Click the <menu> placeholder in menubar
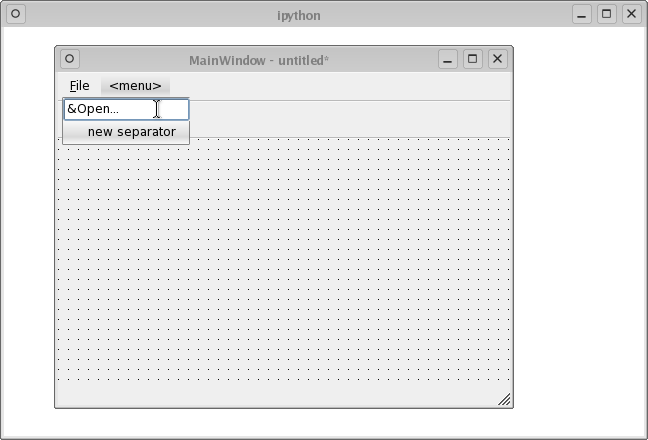This screenshot has width=648, height=440. (x=135, y=86)
